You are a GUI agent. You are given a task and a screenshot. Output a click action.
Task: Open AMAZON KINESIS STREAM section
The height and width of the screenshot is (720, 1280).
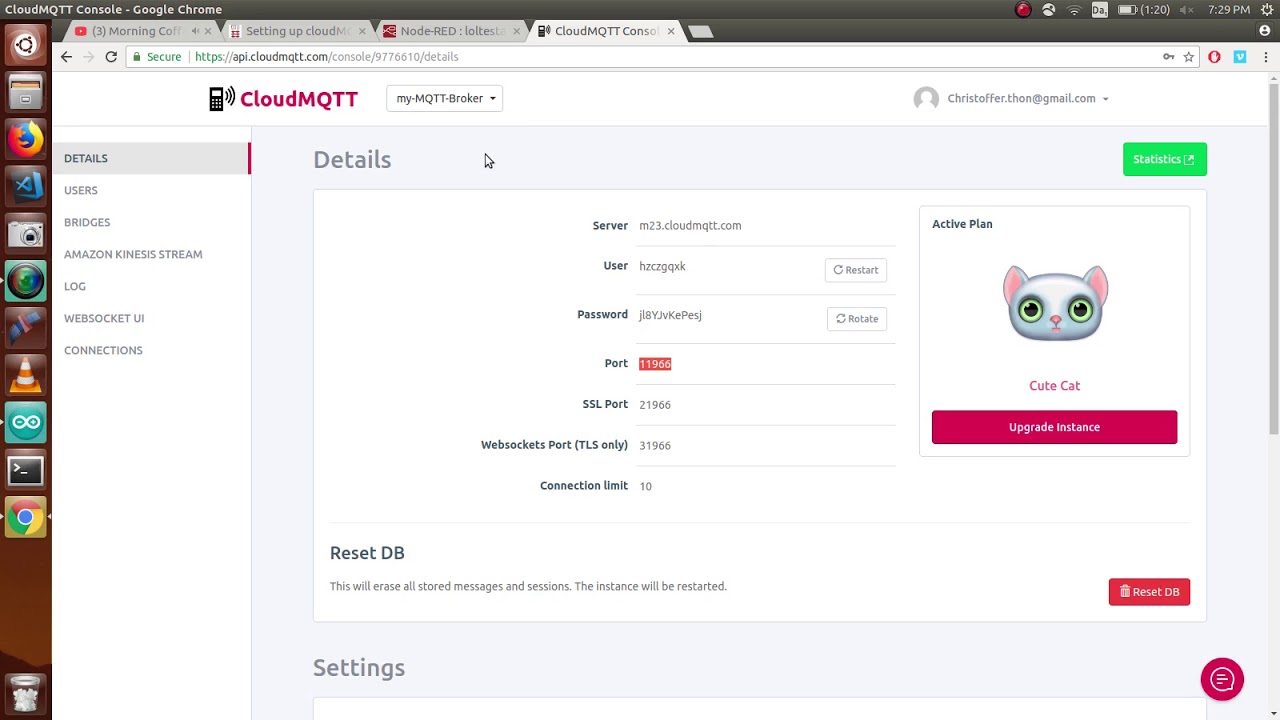pyautogui.click(x=133, y=254)
